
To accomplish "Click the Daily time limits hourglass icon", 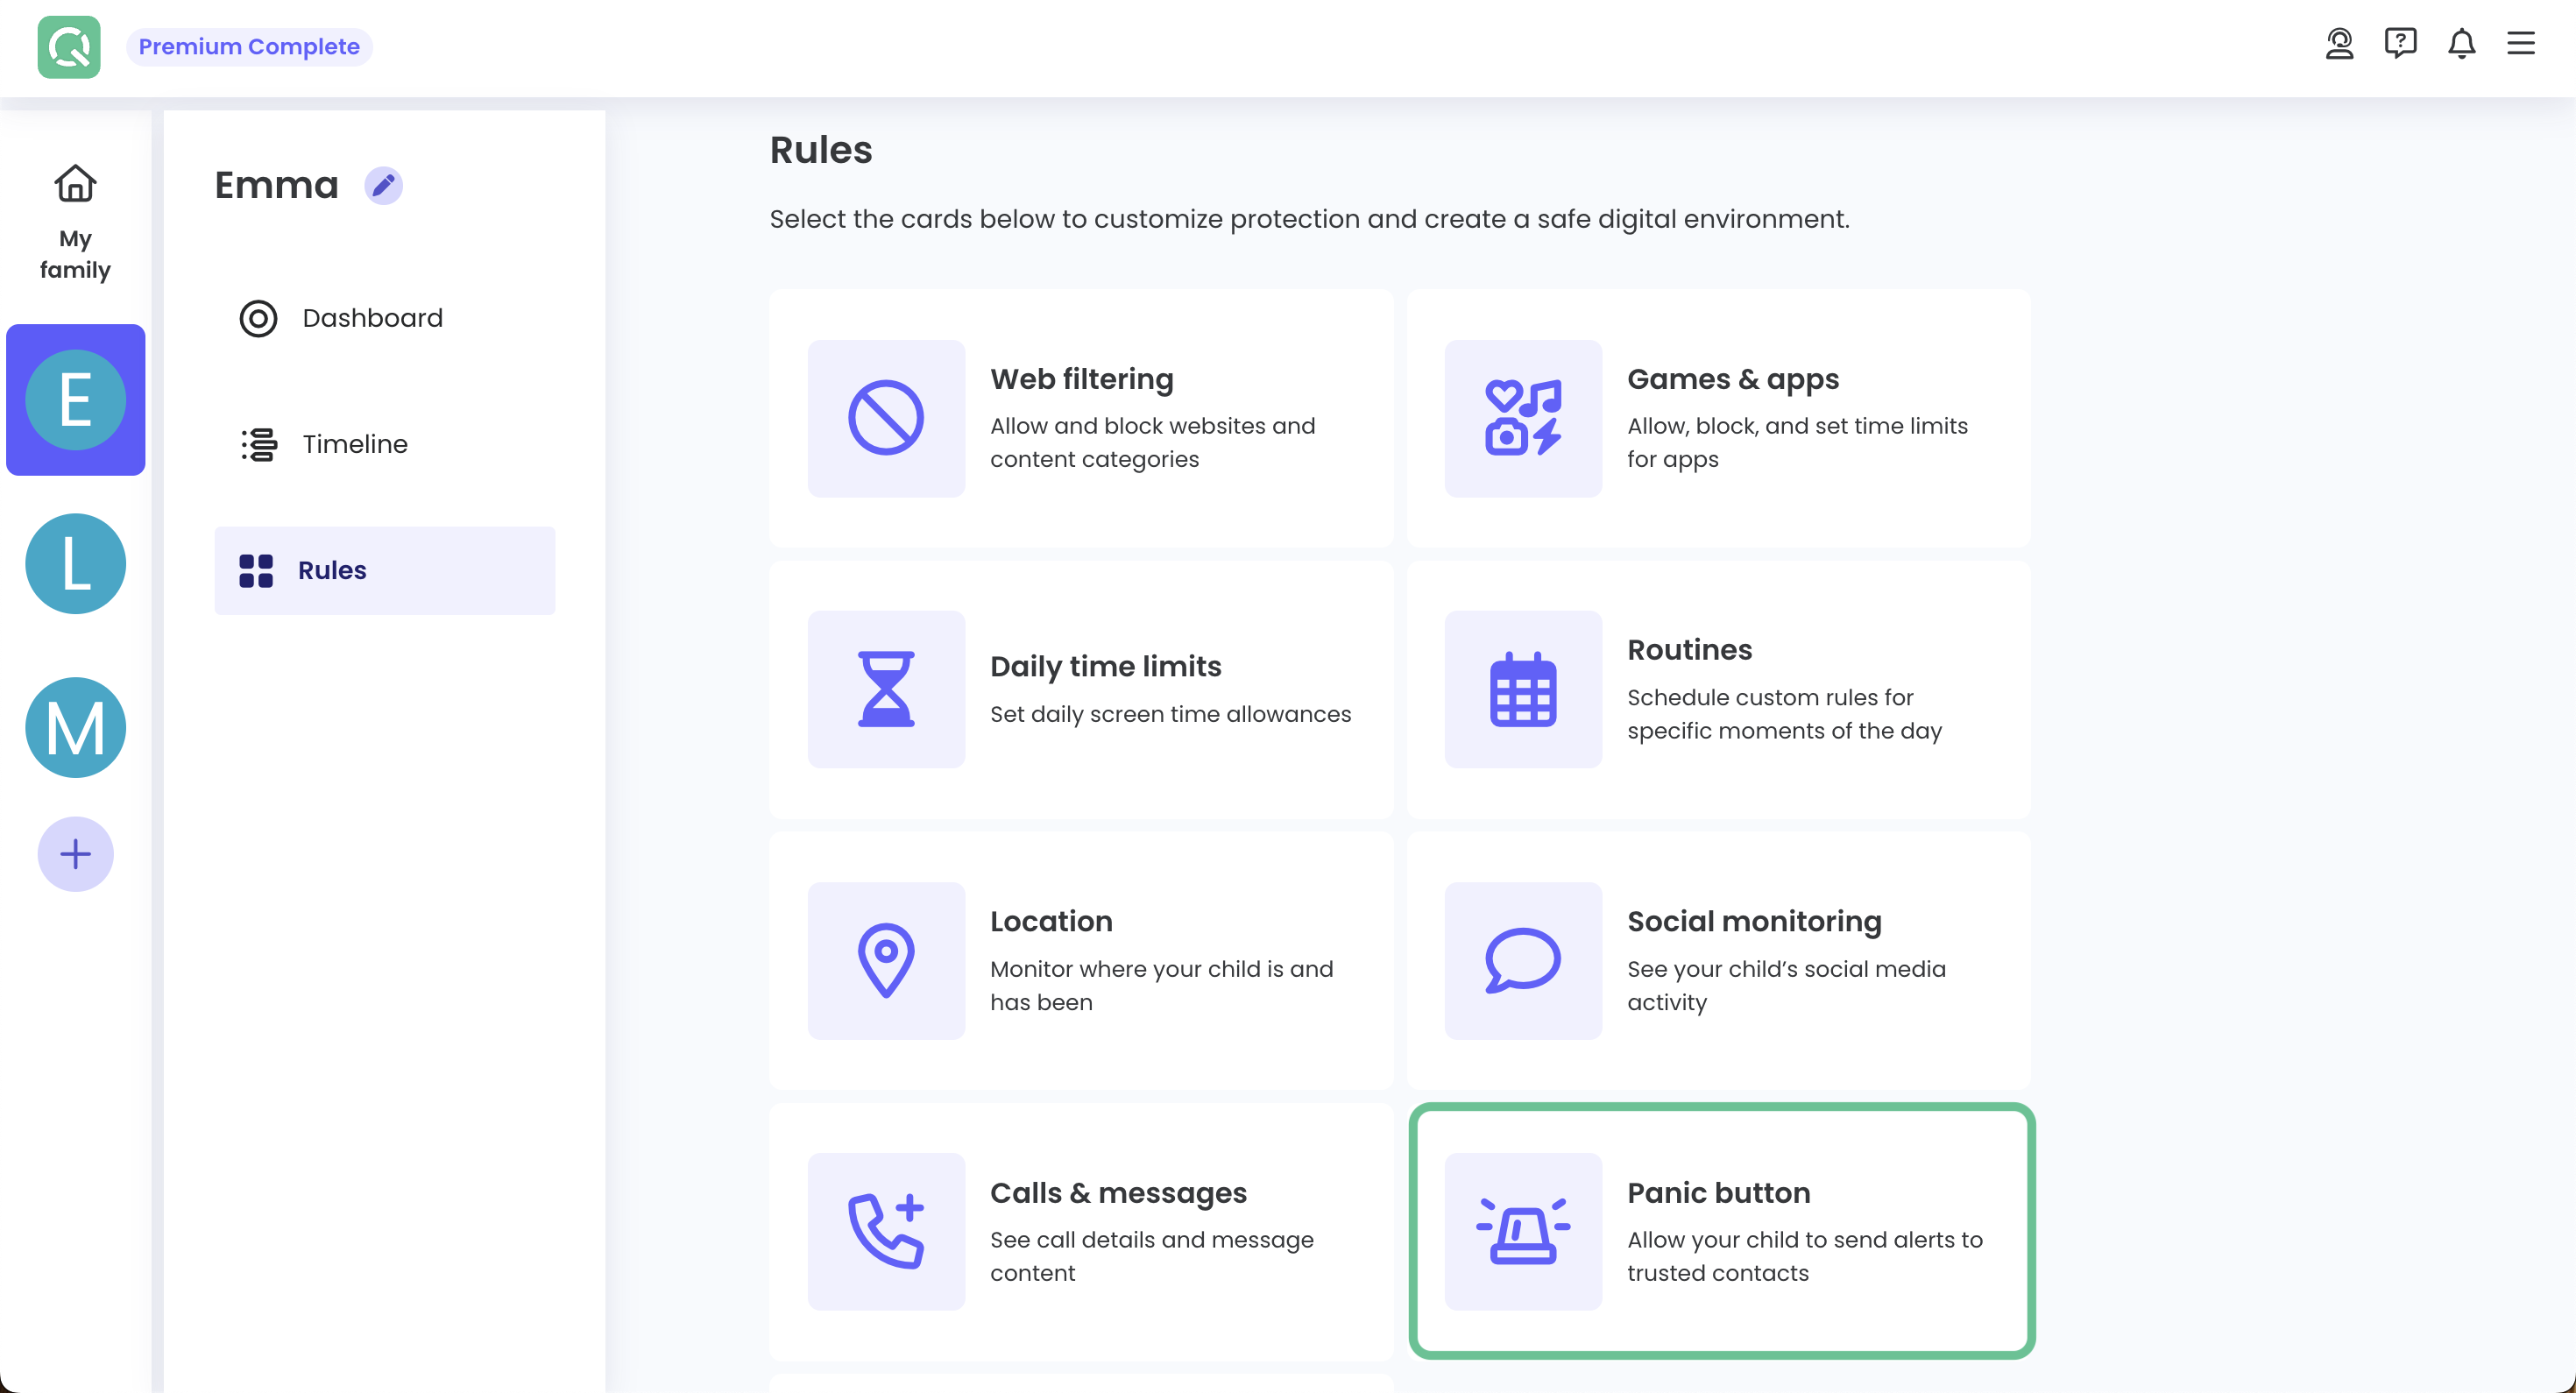I will 886,689.
